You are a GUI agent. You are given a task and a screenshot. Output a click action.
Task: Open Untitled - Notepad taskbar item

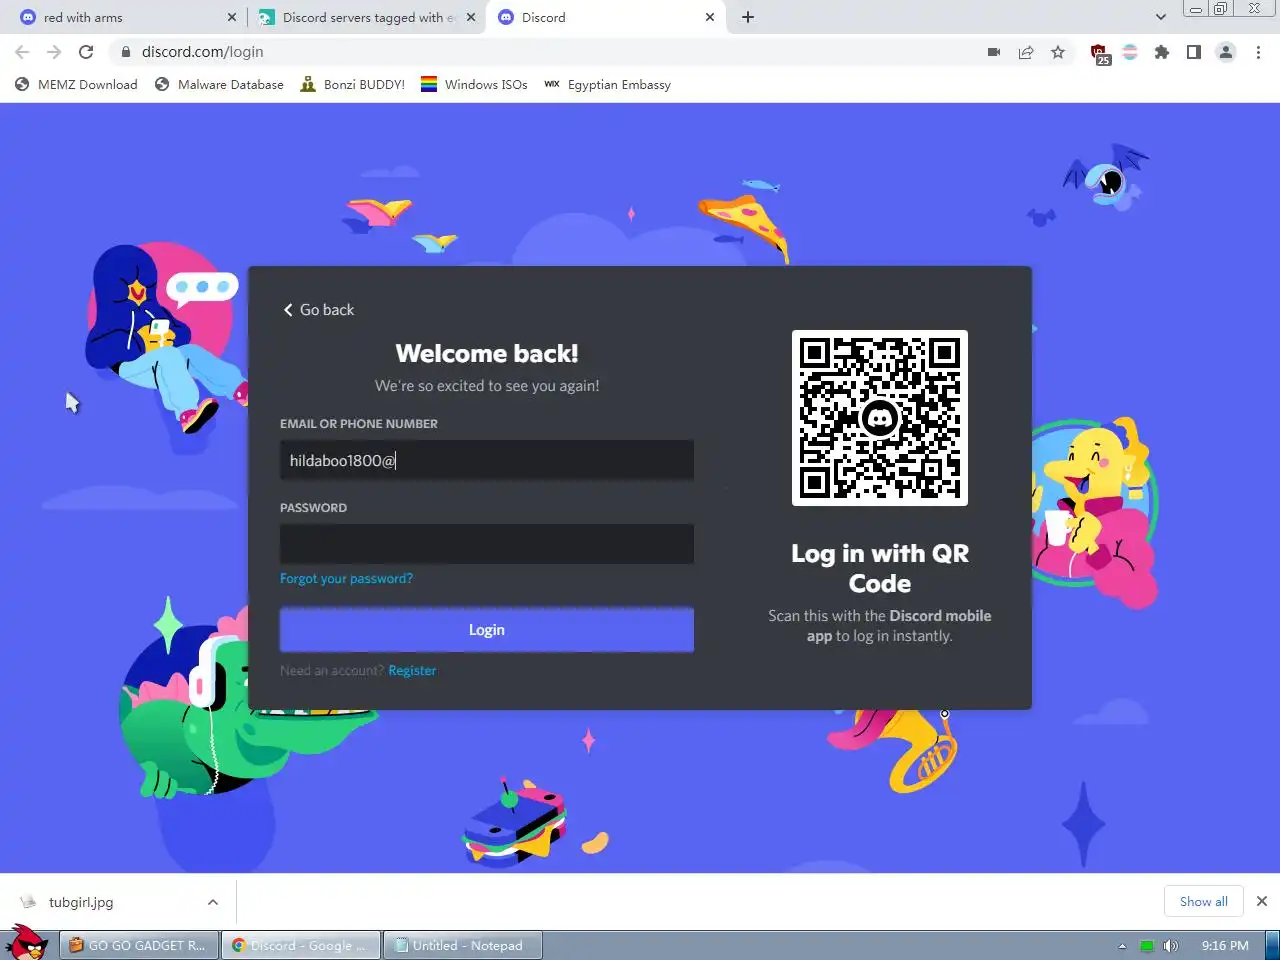point(463,945)
